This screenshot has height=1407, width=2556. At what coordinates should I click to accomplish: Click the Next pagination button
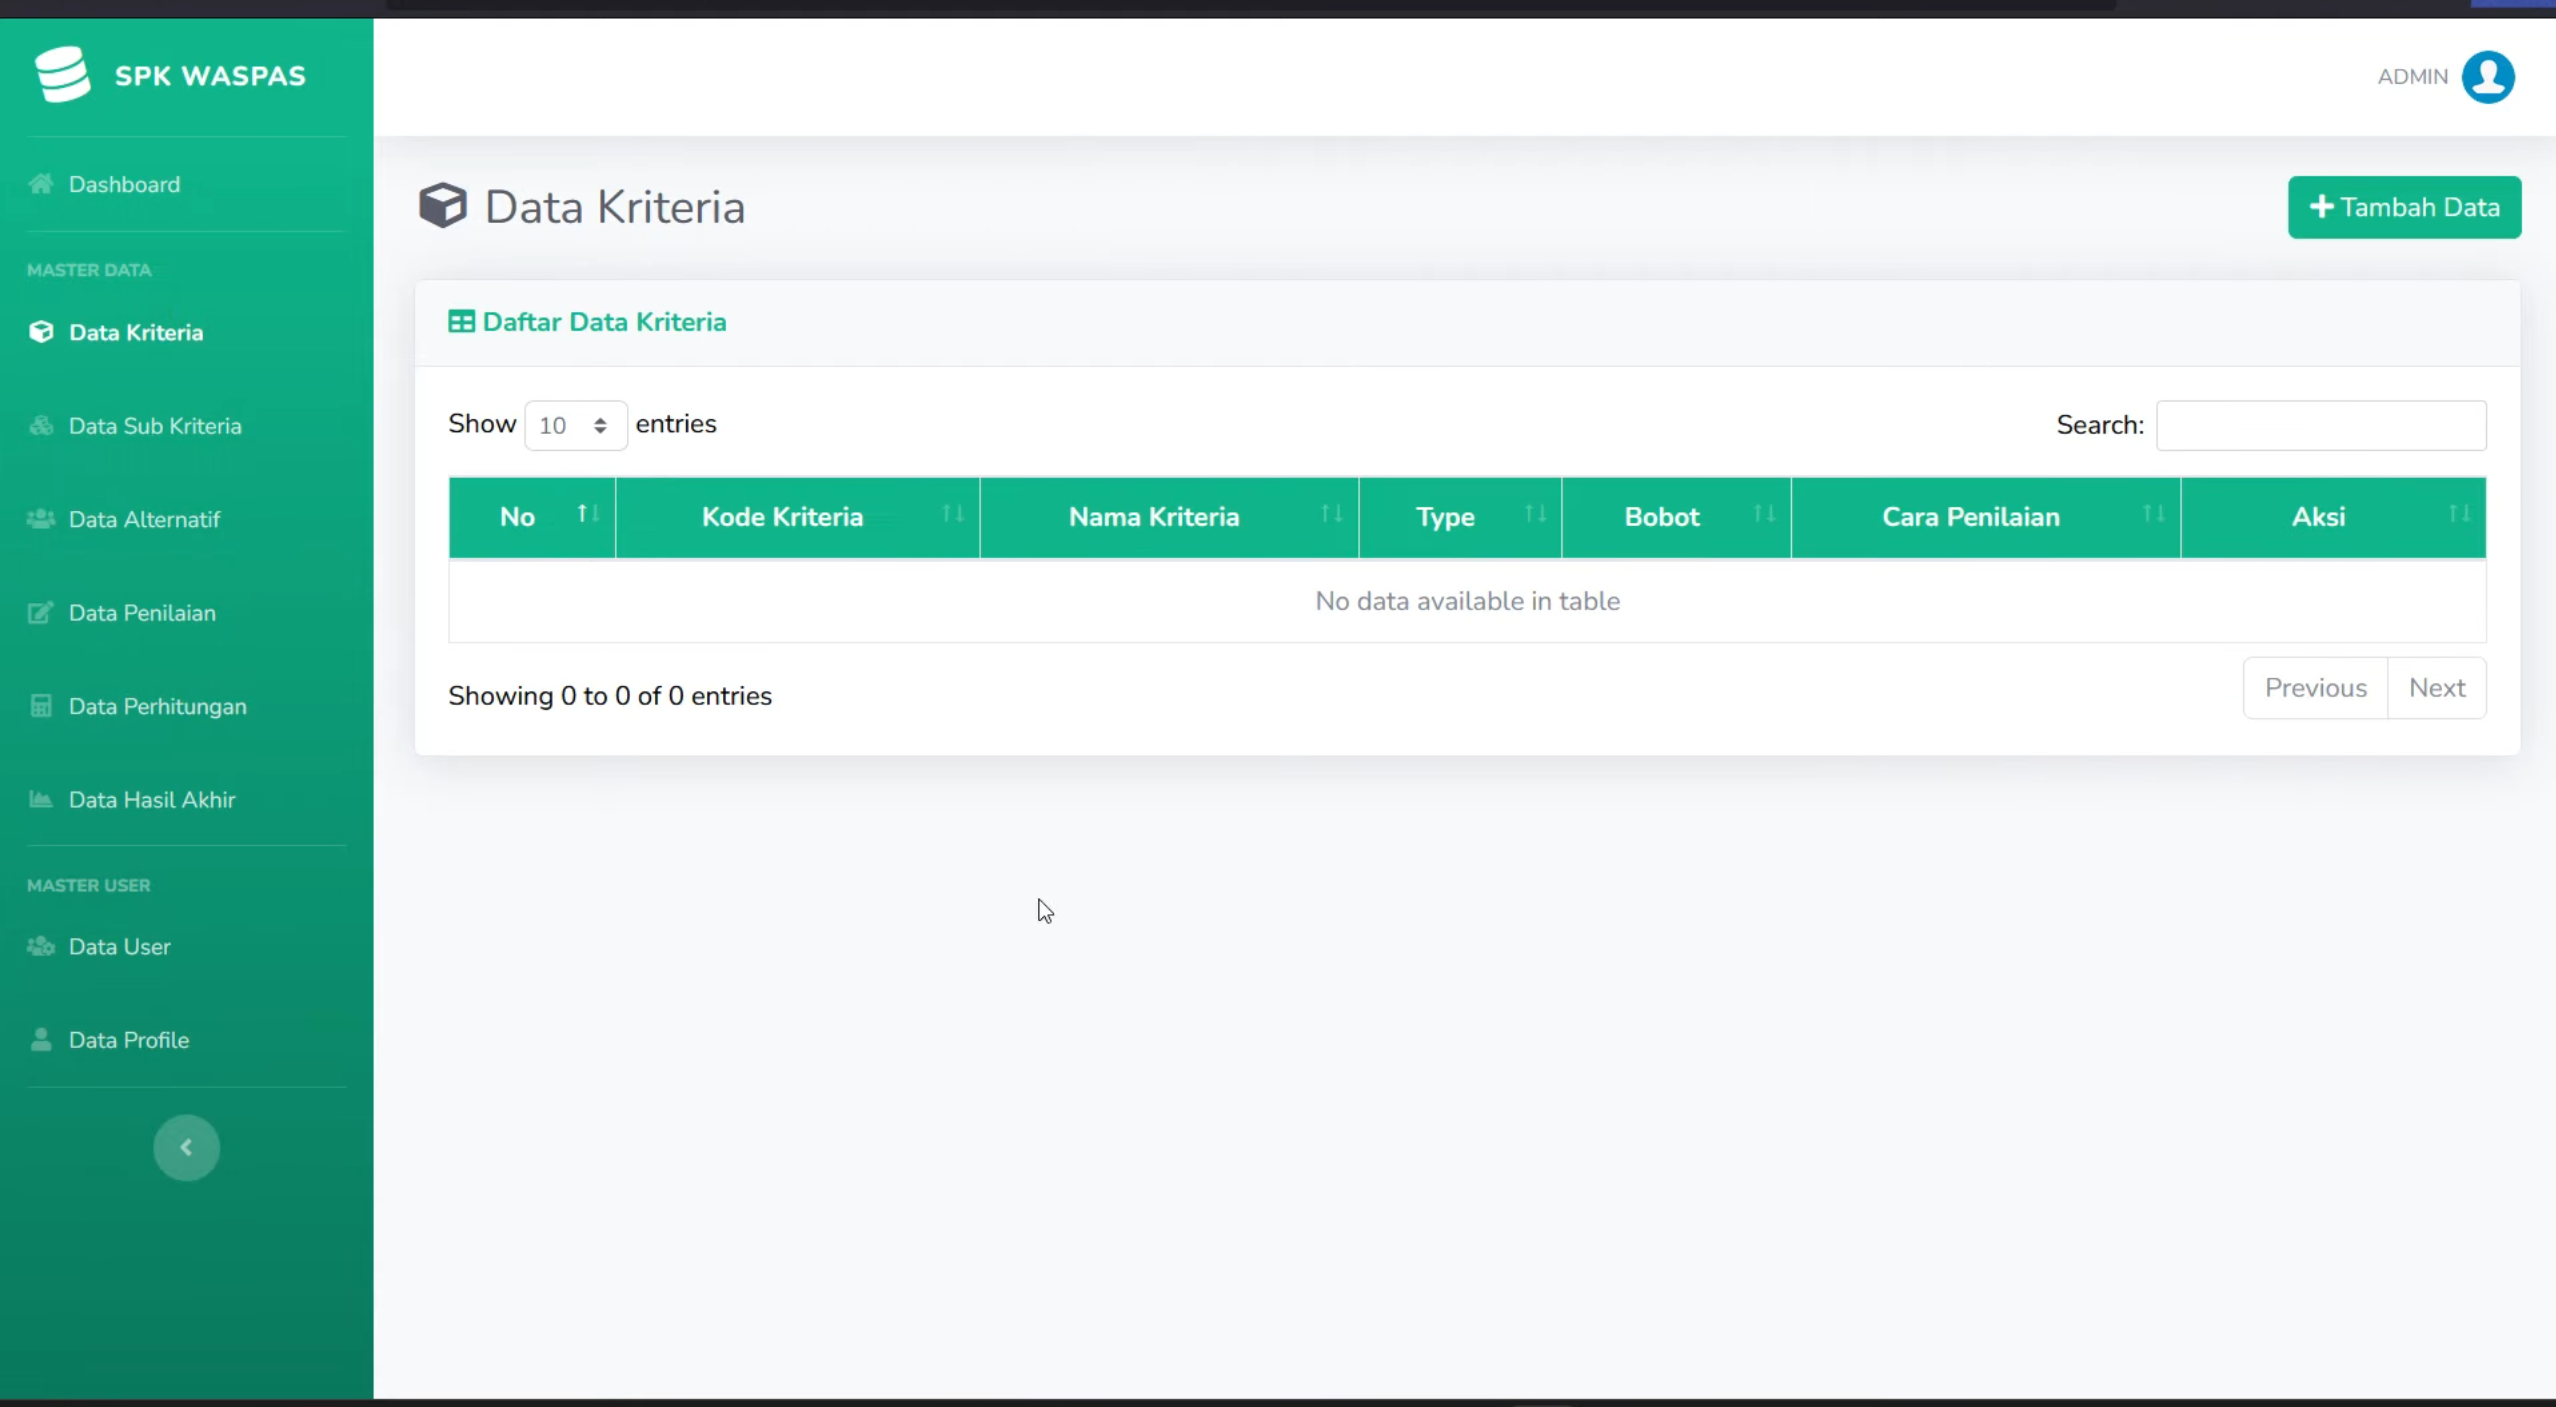[x=2437, y=688]
